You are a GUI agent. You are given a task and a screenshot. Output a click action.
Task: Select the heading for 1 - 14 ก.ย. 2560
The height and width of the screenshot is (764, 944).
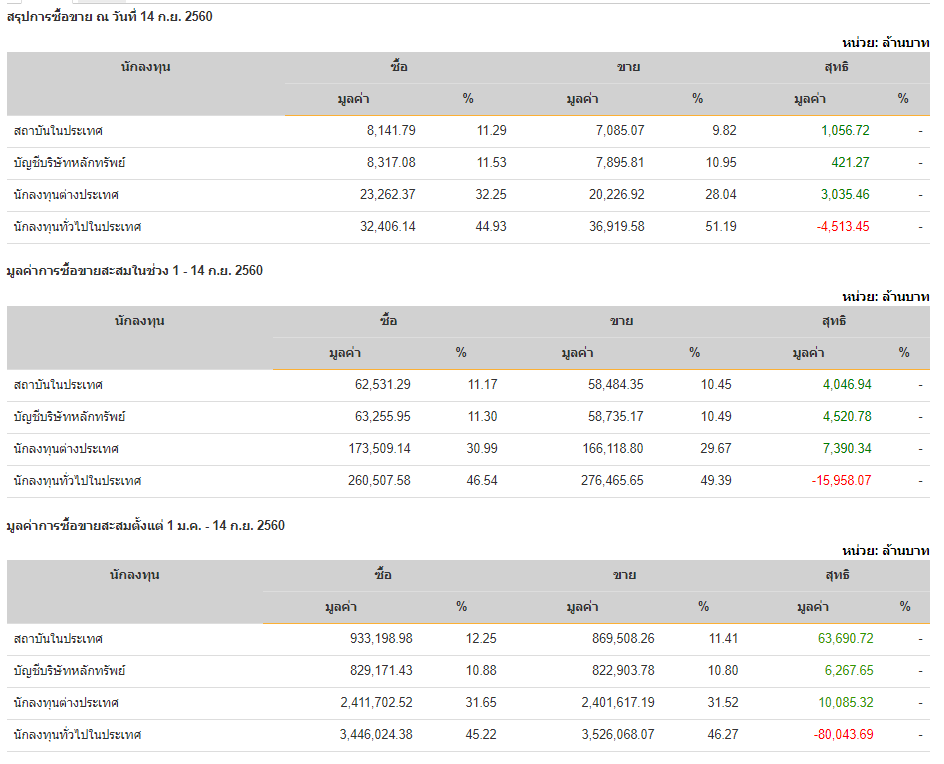(135, 270)
